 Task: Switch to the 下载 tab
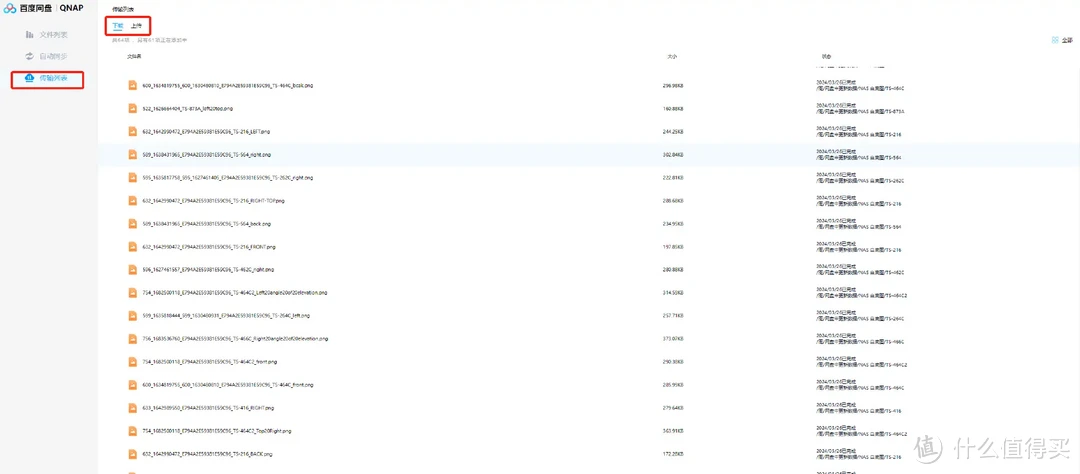point(118,26)
